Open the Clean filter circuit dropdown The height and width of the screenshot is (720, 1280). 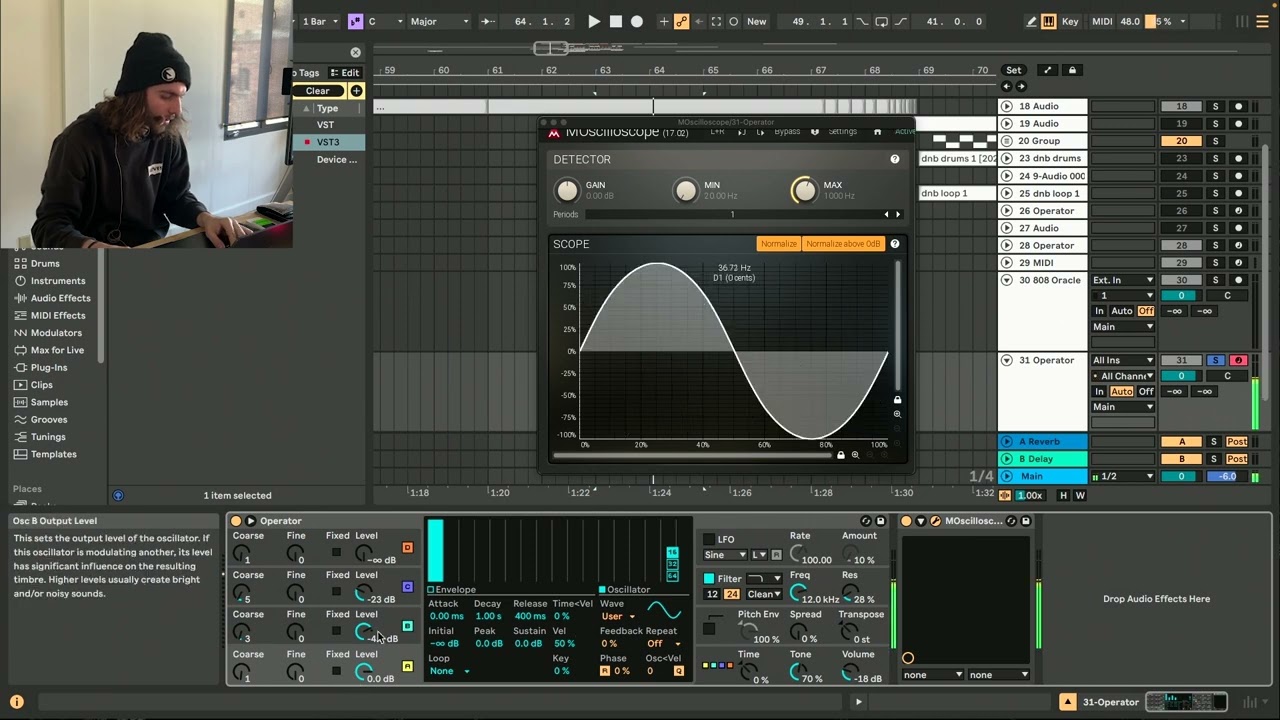764,594
